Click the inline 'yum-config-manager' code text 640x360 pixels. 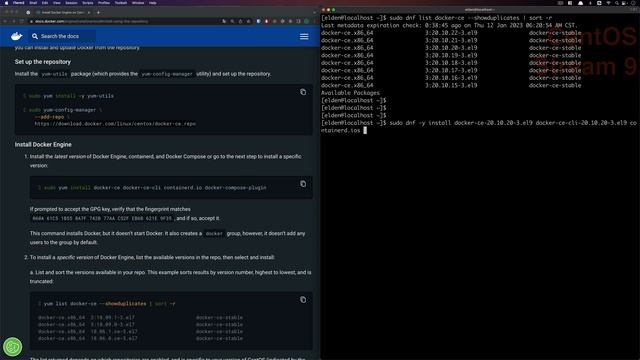167,74
